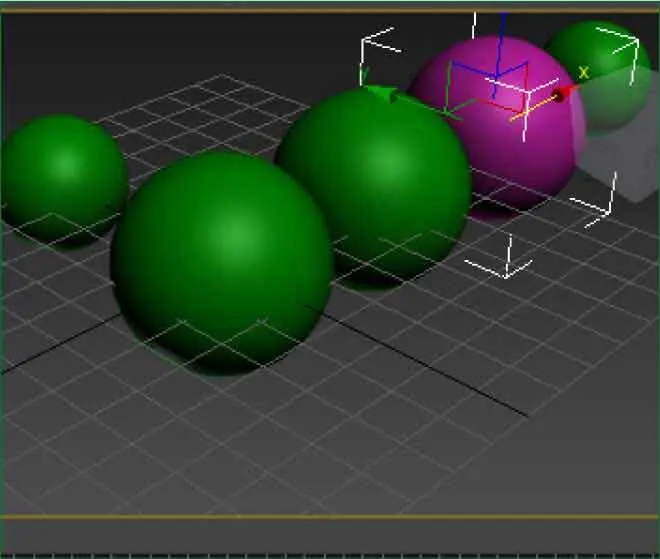The width and height of the screenshot is (660, 559).
Task: Click the bottom selection bracket below the magenta sphere
Action: click(507, 264)
